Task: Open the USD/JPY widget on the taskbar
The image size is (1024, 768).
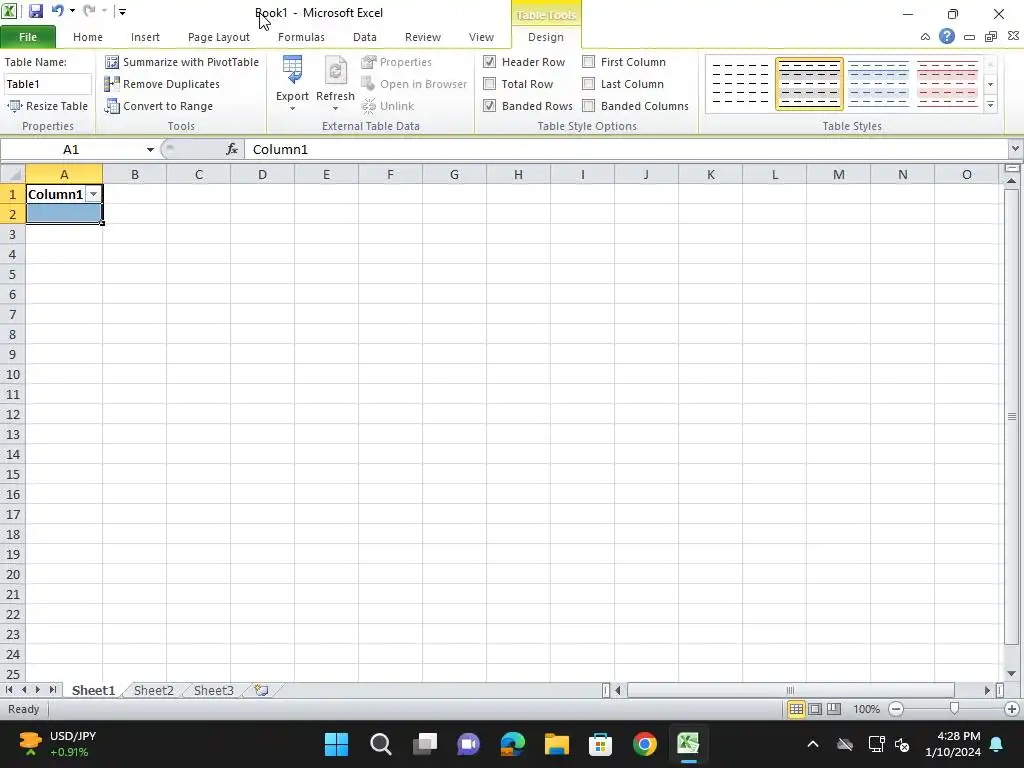Action: (x=57, y=744)
